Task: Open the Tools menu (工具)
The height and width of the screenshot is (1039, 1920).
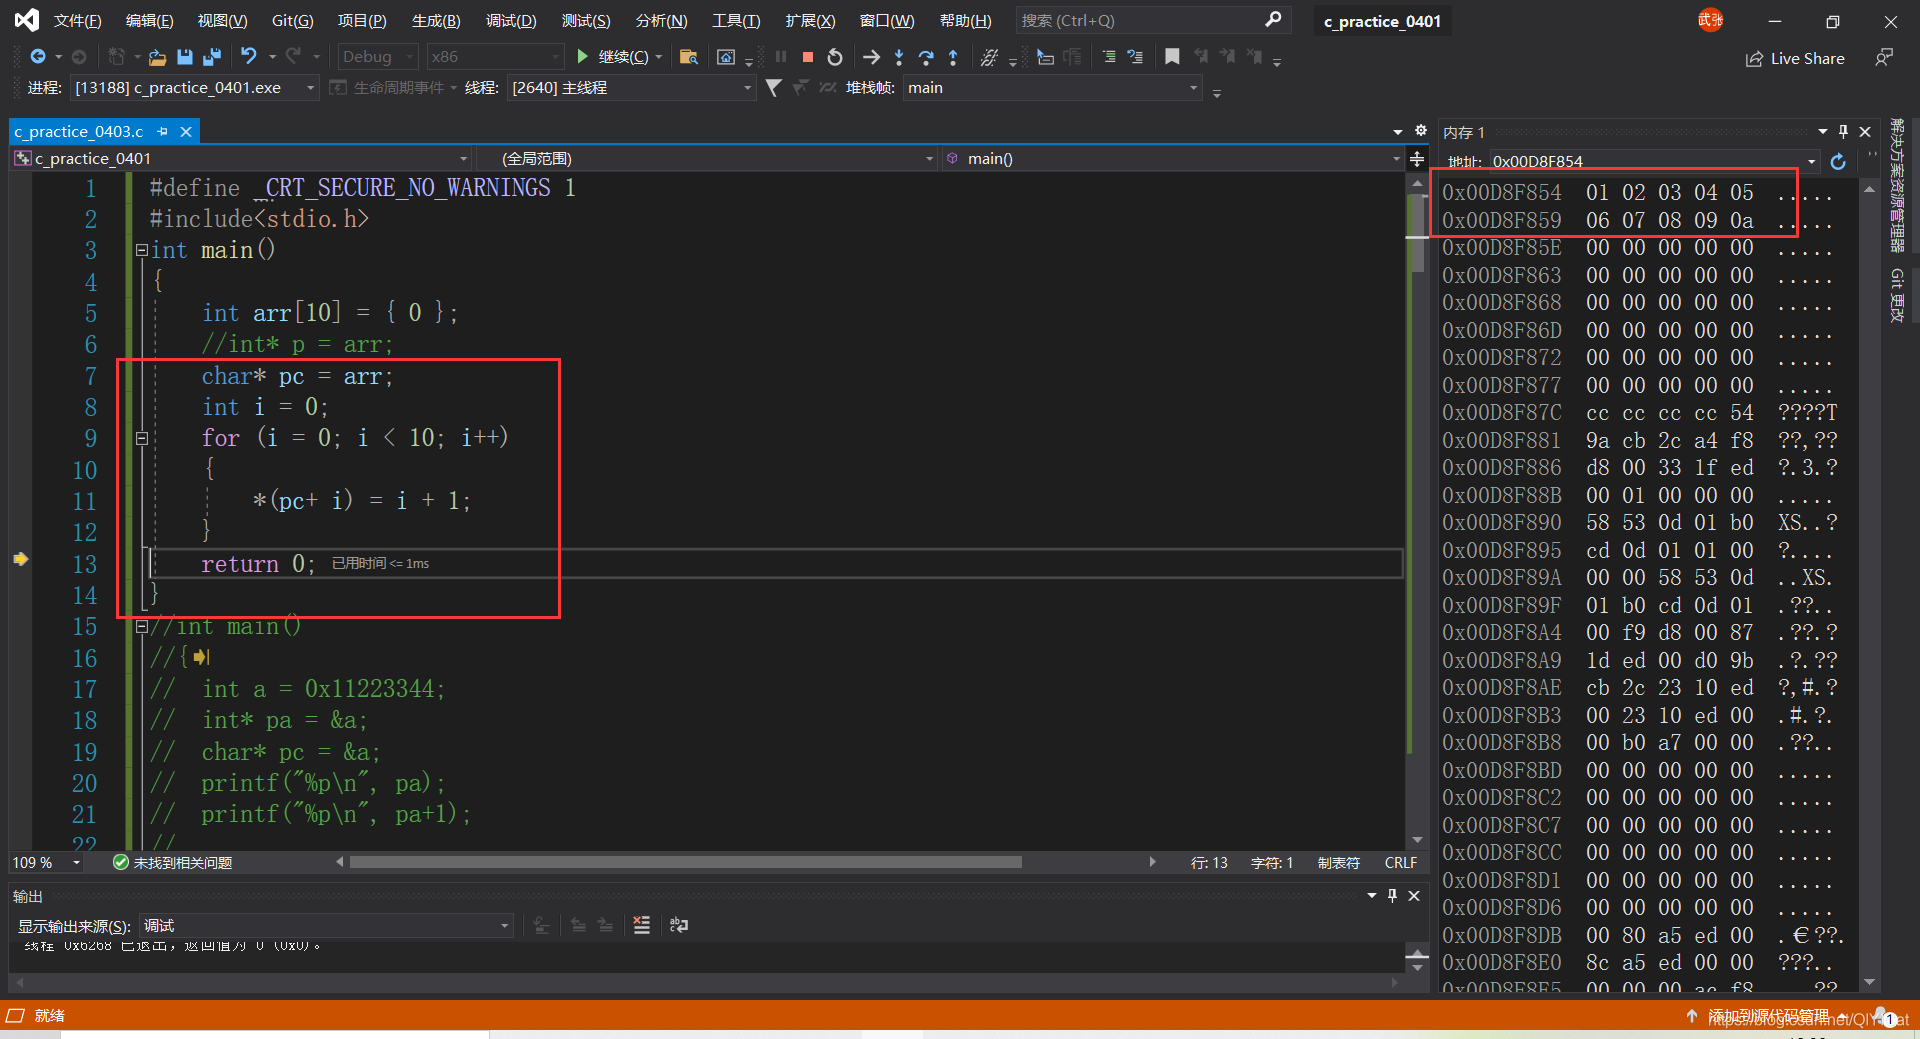Action: tap(736, 20)
